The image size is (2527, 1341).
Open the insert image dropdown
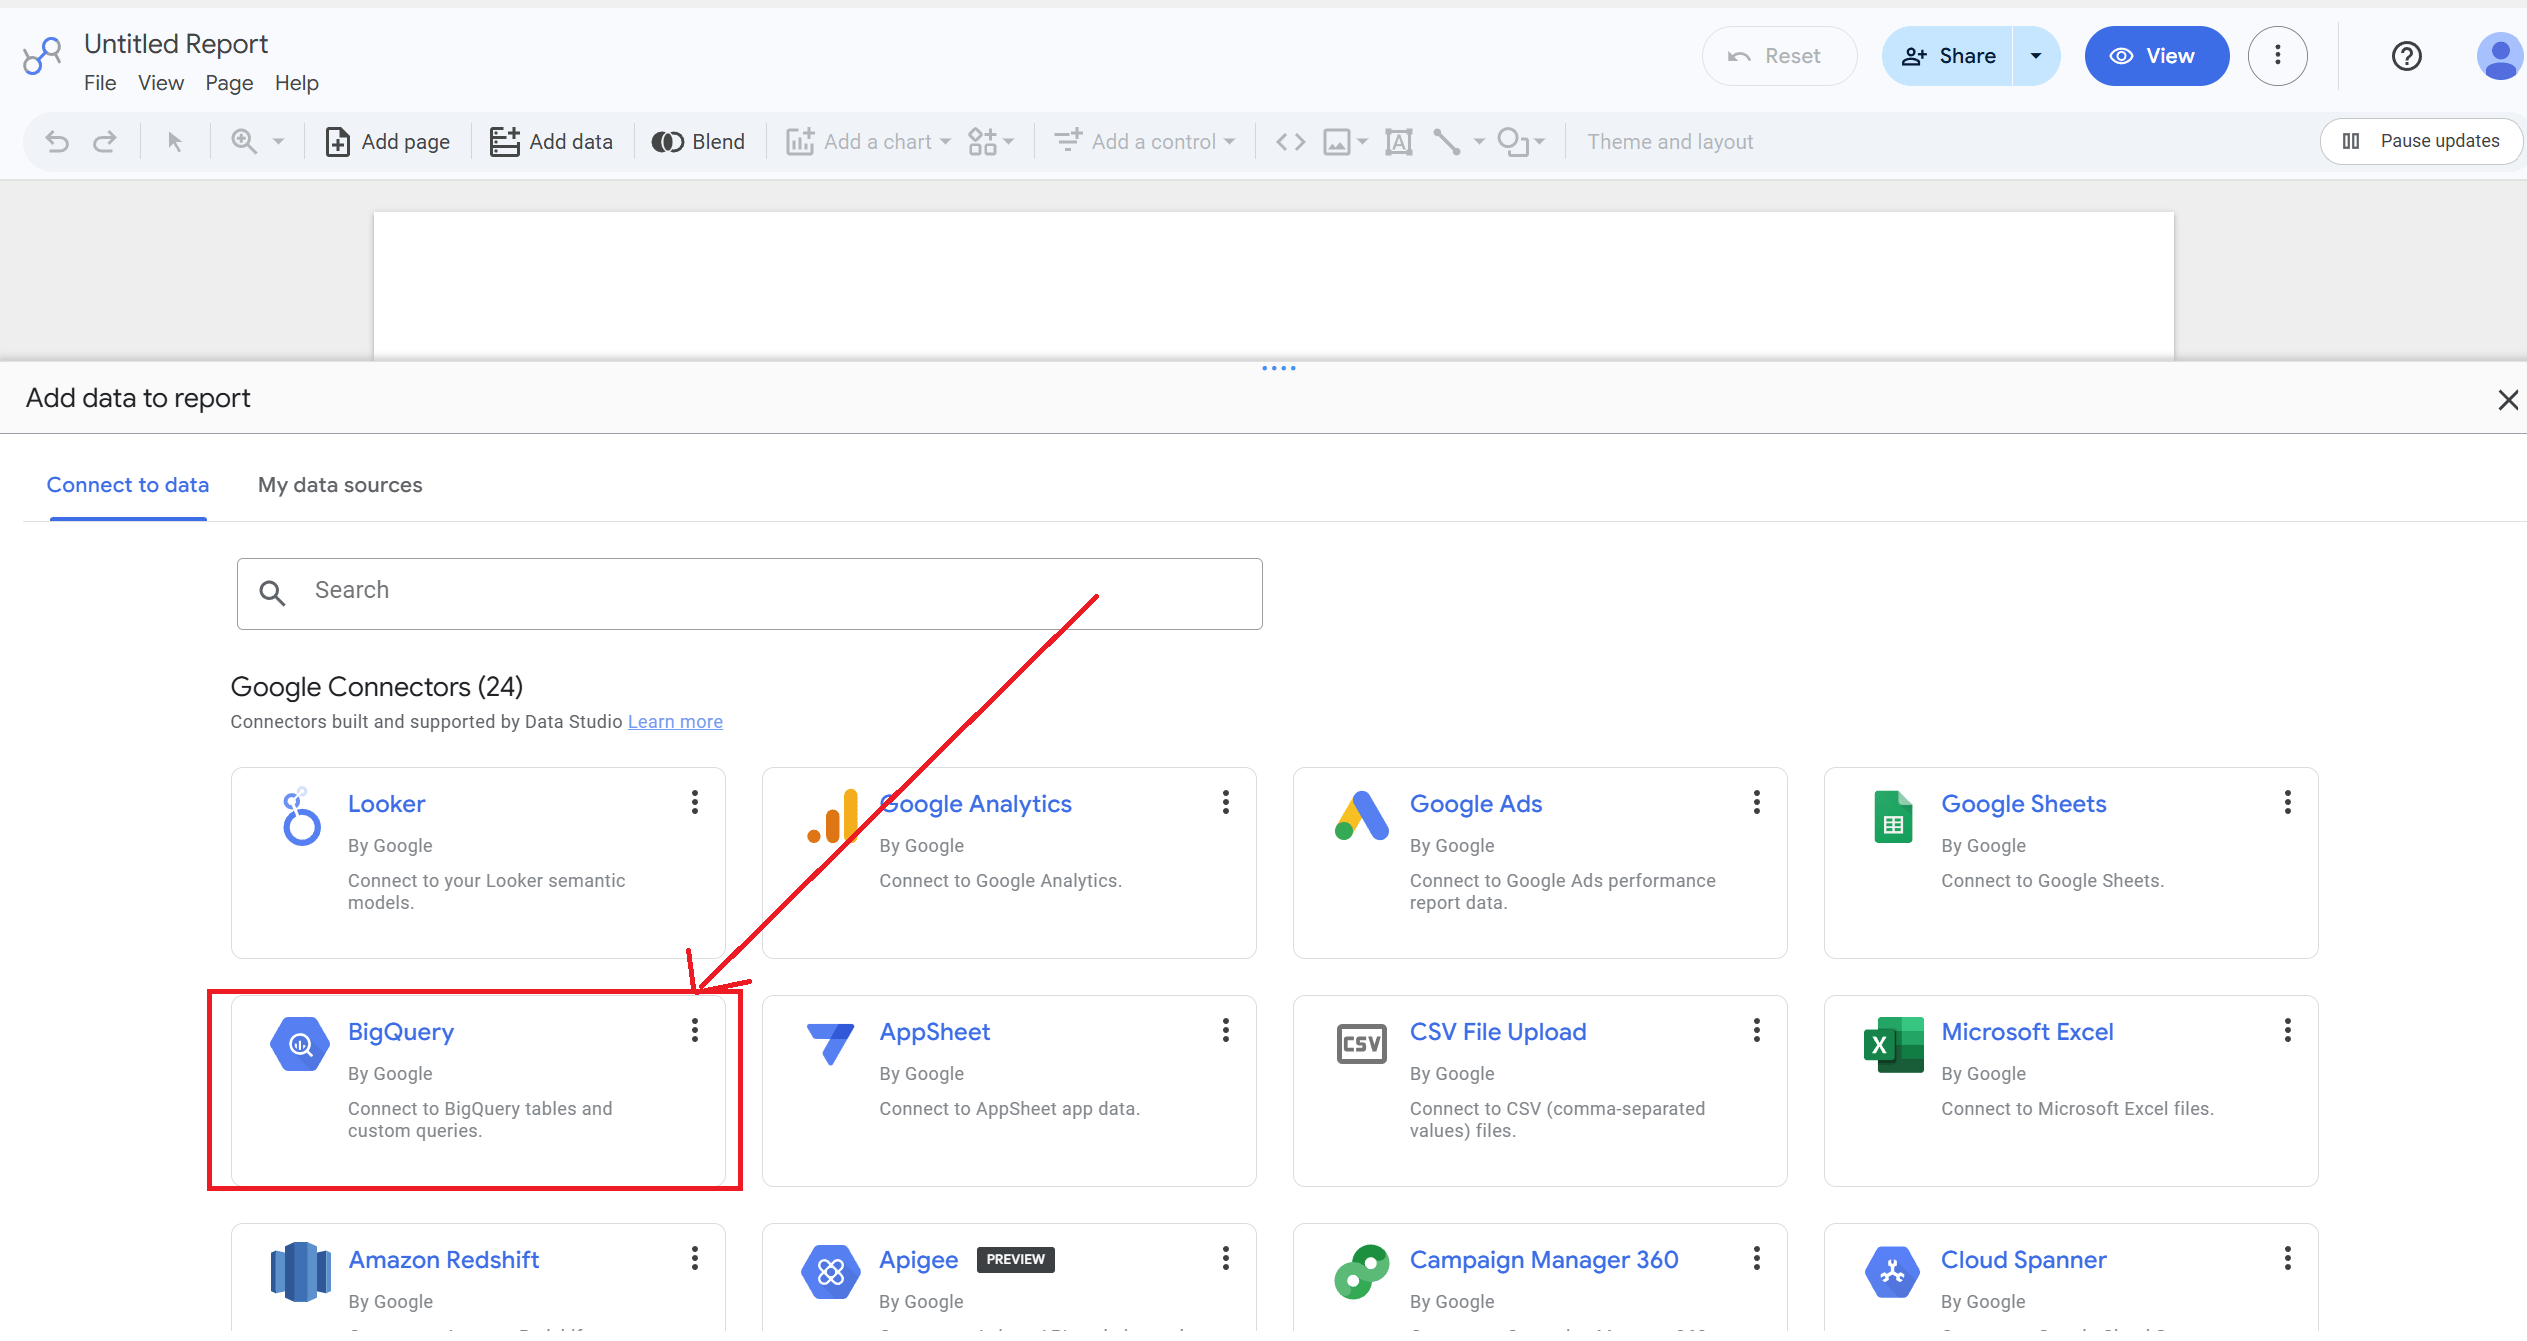coord(1345,142)
